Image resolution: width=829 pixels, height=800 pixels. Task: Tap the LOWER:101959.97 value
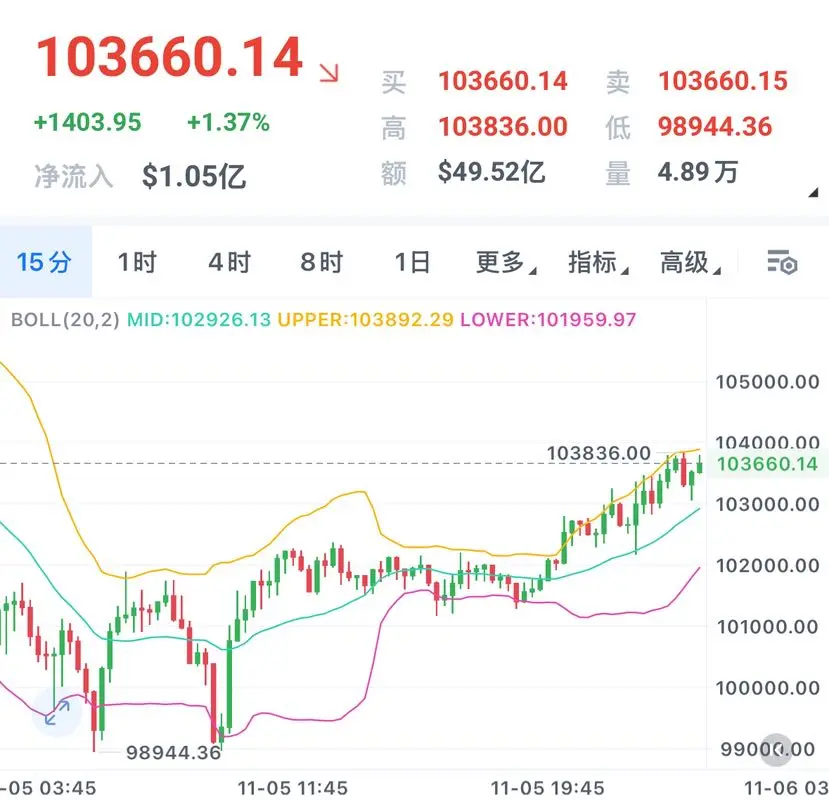tap(548, 319)
